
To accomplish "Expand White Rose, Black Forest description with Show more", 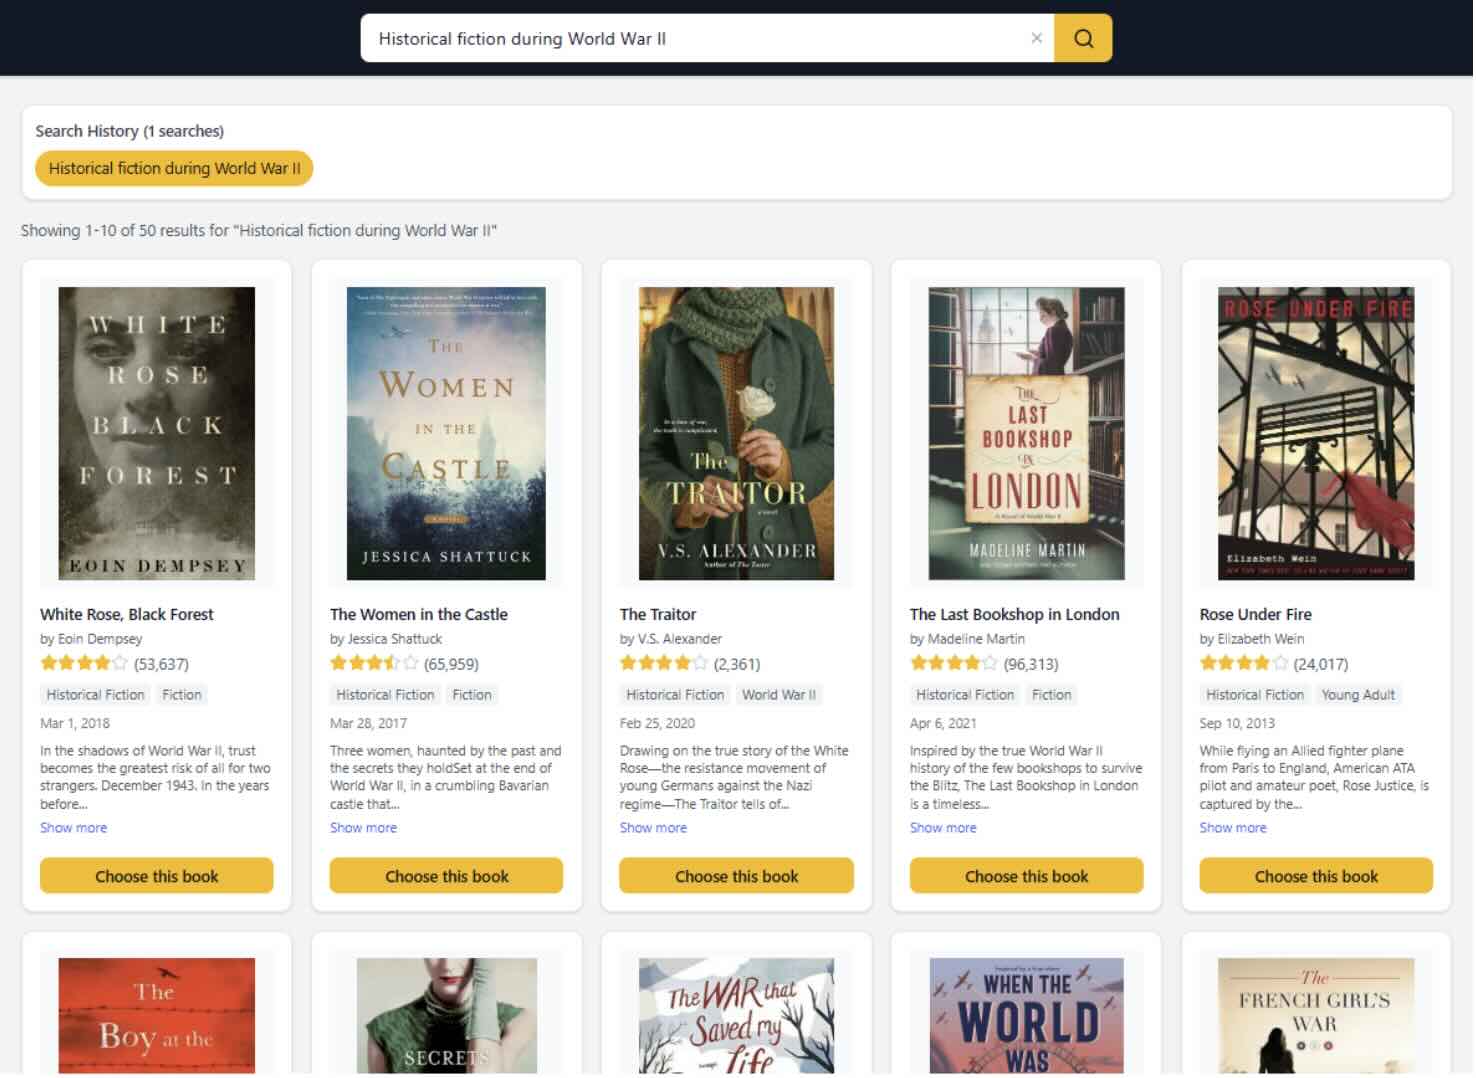I will point(73,828).
